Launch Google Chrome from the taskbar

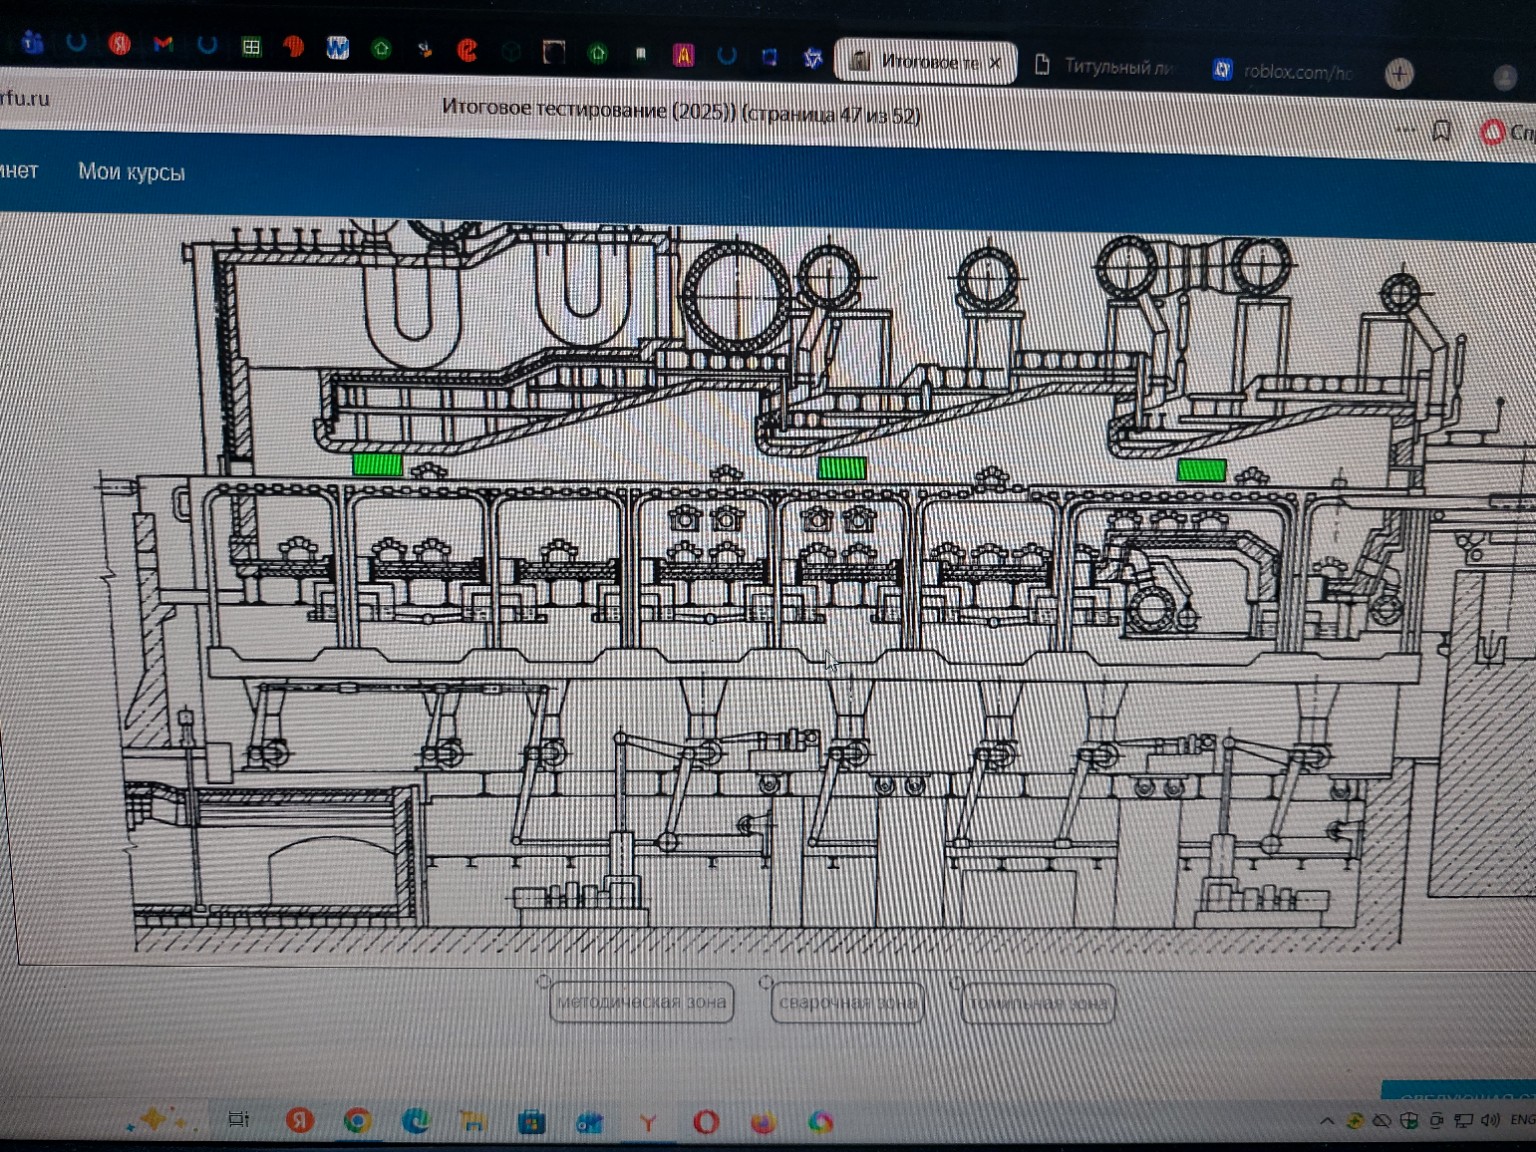tap(357, 1121)
